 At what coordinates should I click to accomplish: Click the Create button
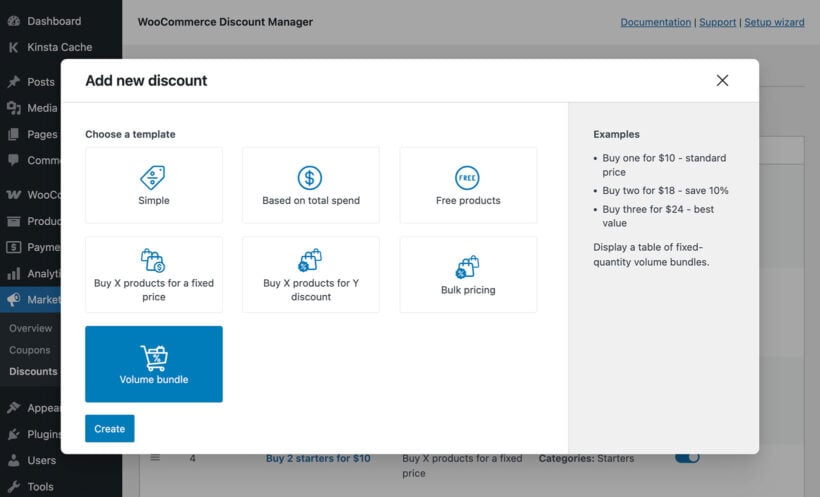[109, 429]
